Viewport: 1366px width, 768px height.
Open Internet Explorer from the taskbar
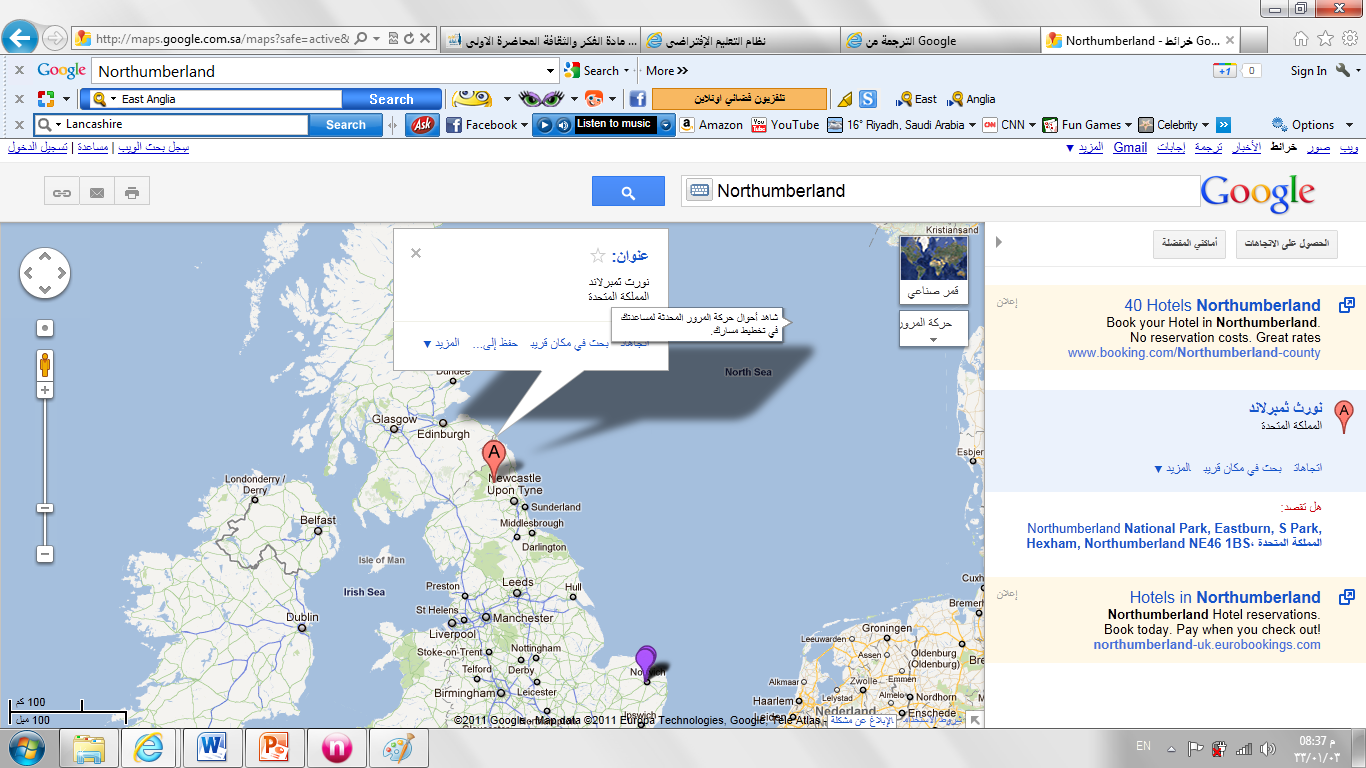[149, 748]
